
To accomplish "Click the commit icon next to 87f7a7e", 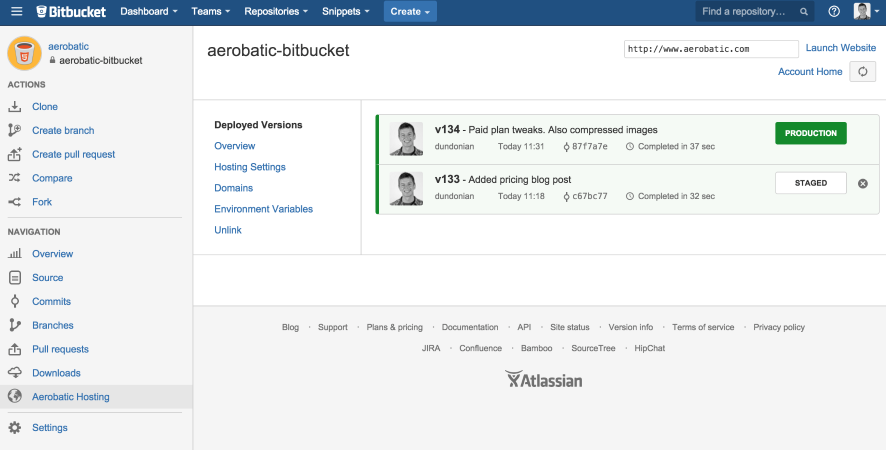I will tap(566, 146).
